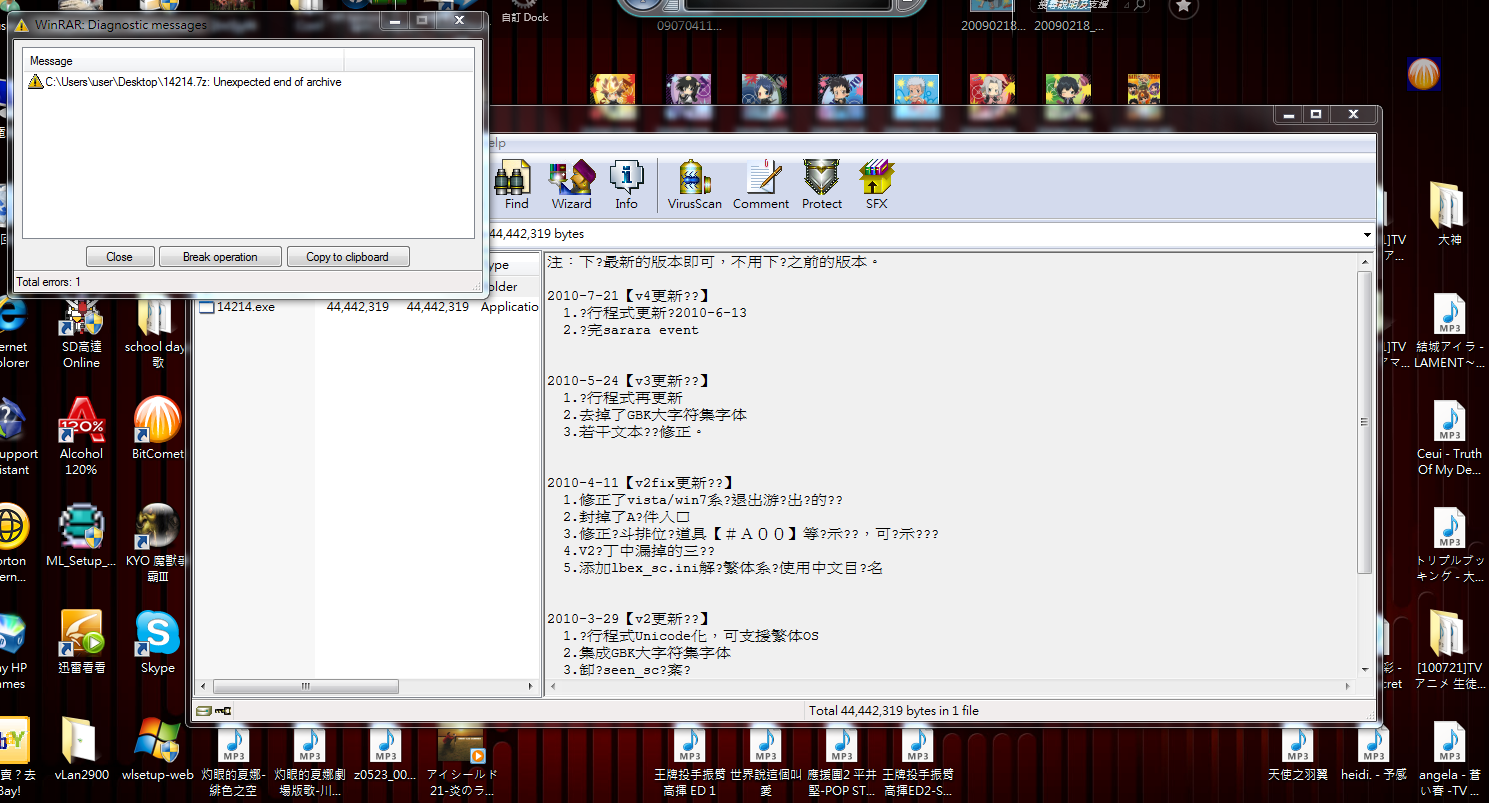The width and height of the screenshot is (1489, 803).
Task: Click the comment pane vertical scrollbar thumb
Action: [1365, 422]
